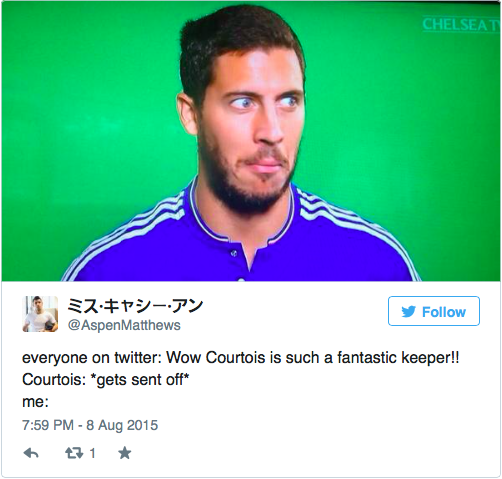Viewport: 502px width, 479px height.
Task: Favorite the tweet with the star icon
Action: click(125, 453)
